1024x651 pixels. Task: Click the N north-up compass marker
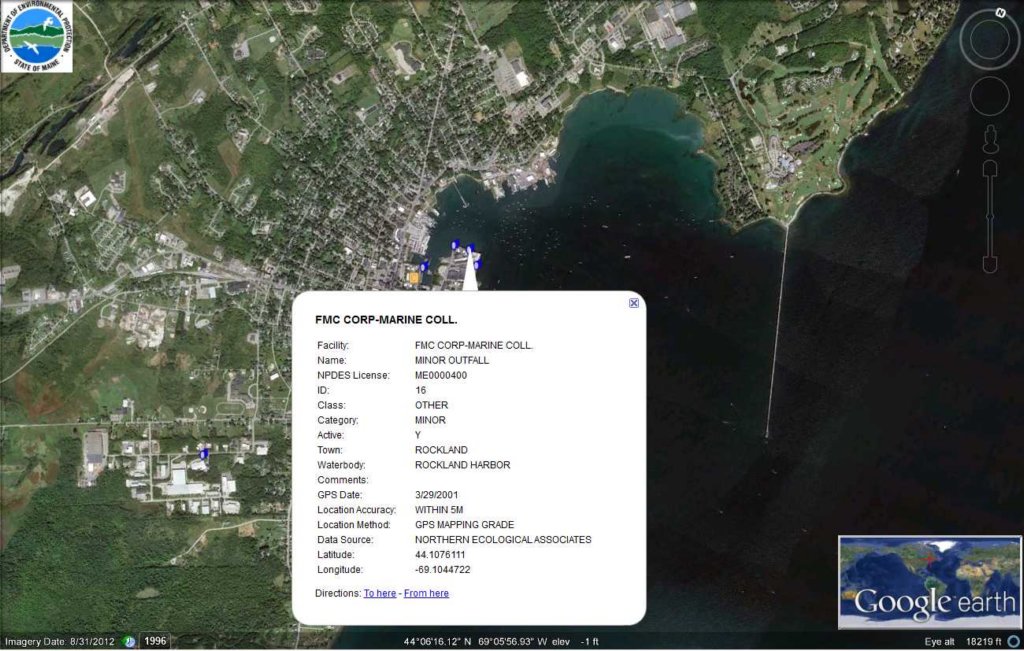point(1000,12)
